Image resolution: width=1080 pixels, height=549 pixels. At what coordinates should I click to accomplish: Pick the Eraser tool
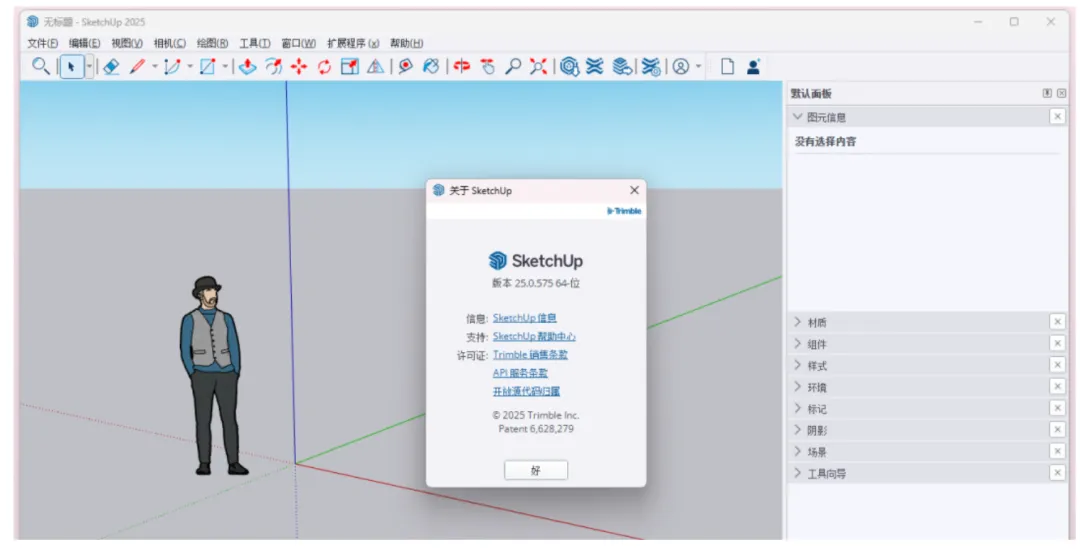tap(111, 66)
